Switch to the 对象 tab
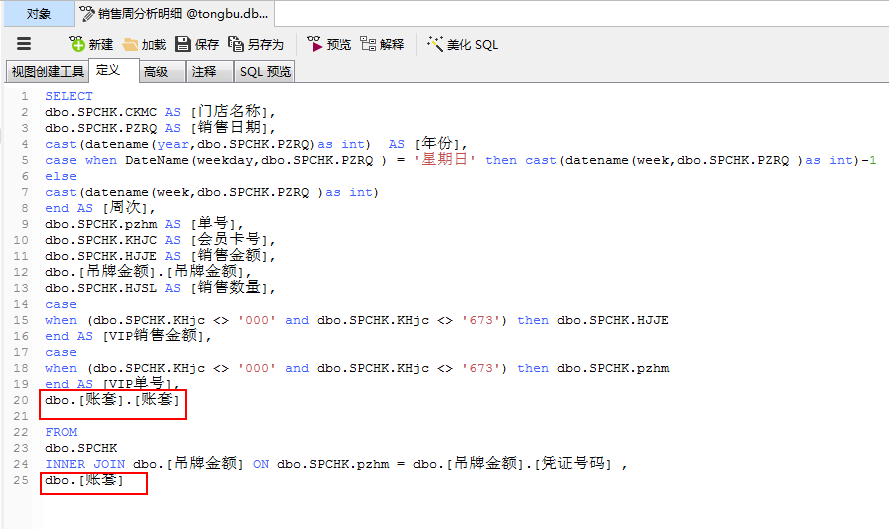Image resolution: width=889 pixels, height=529 pixels. click(x=39, y=14)
